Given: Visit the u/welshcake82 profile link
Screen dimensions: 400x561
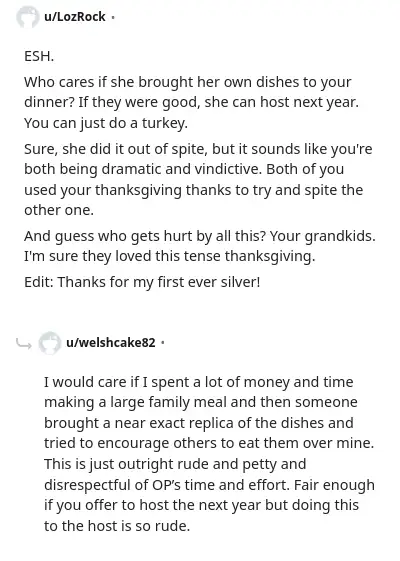Looking at the screenshot, I should [x=111, y=343].
